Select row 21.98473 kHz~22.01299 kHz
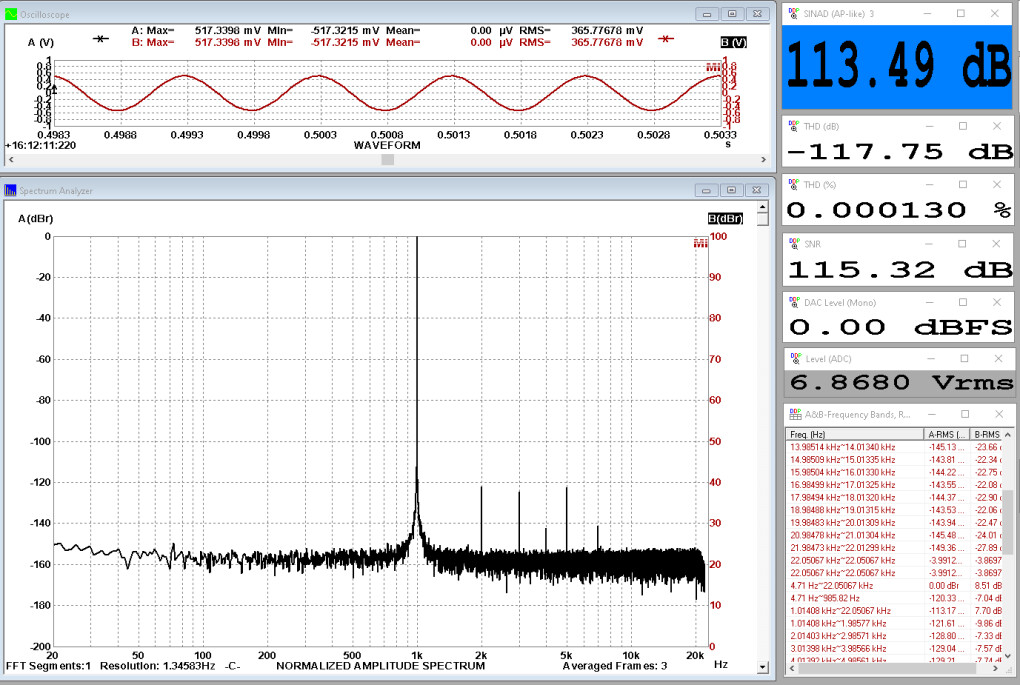Viewport: 1020px width, 685px height. 894,548
